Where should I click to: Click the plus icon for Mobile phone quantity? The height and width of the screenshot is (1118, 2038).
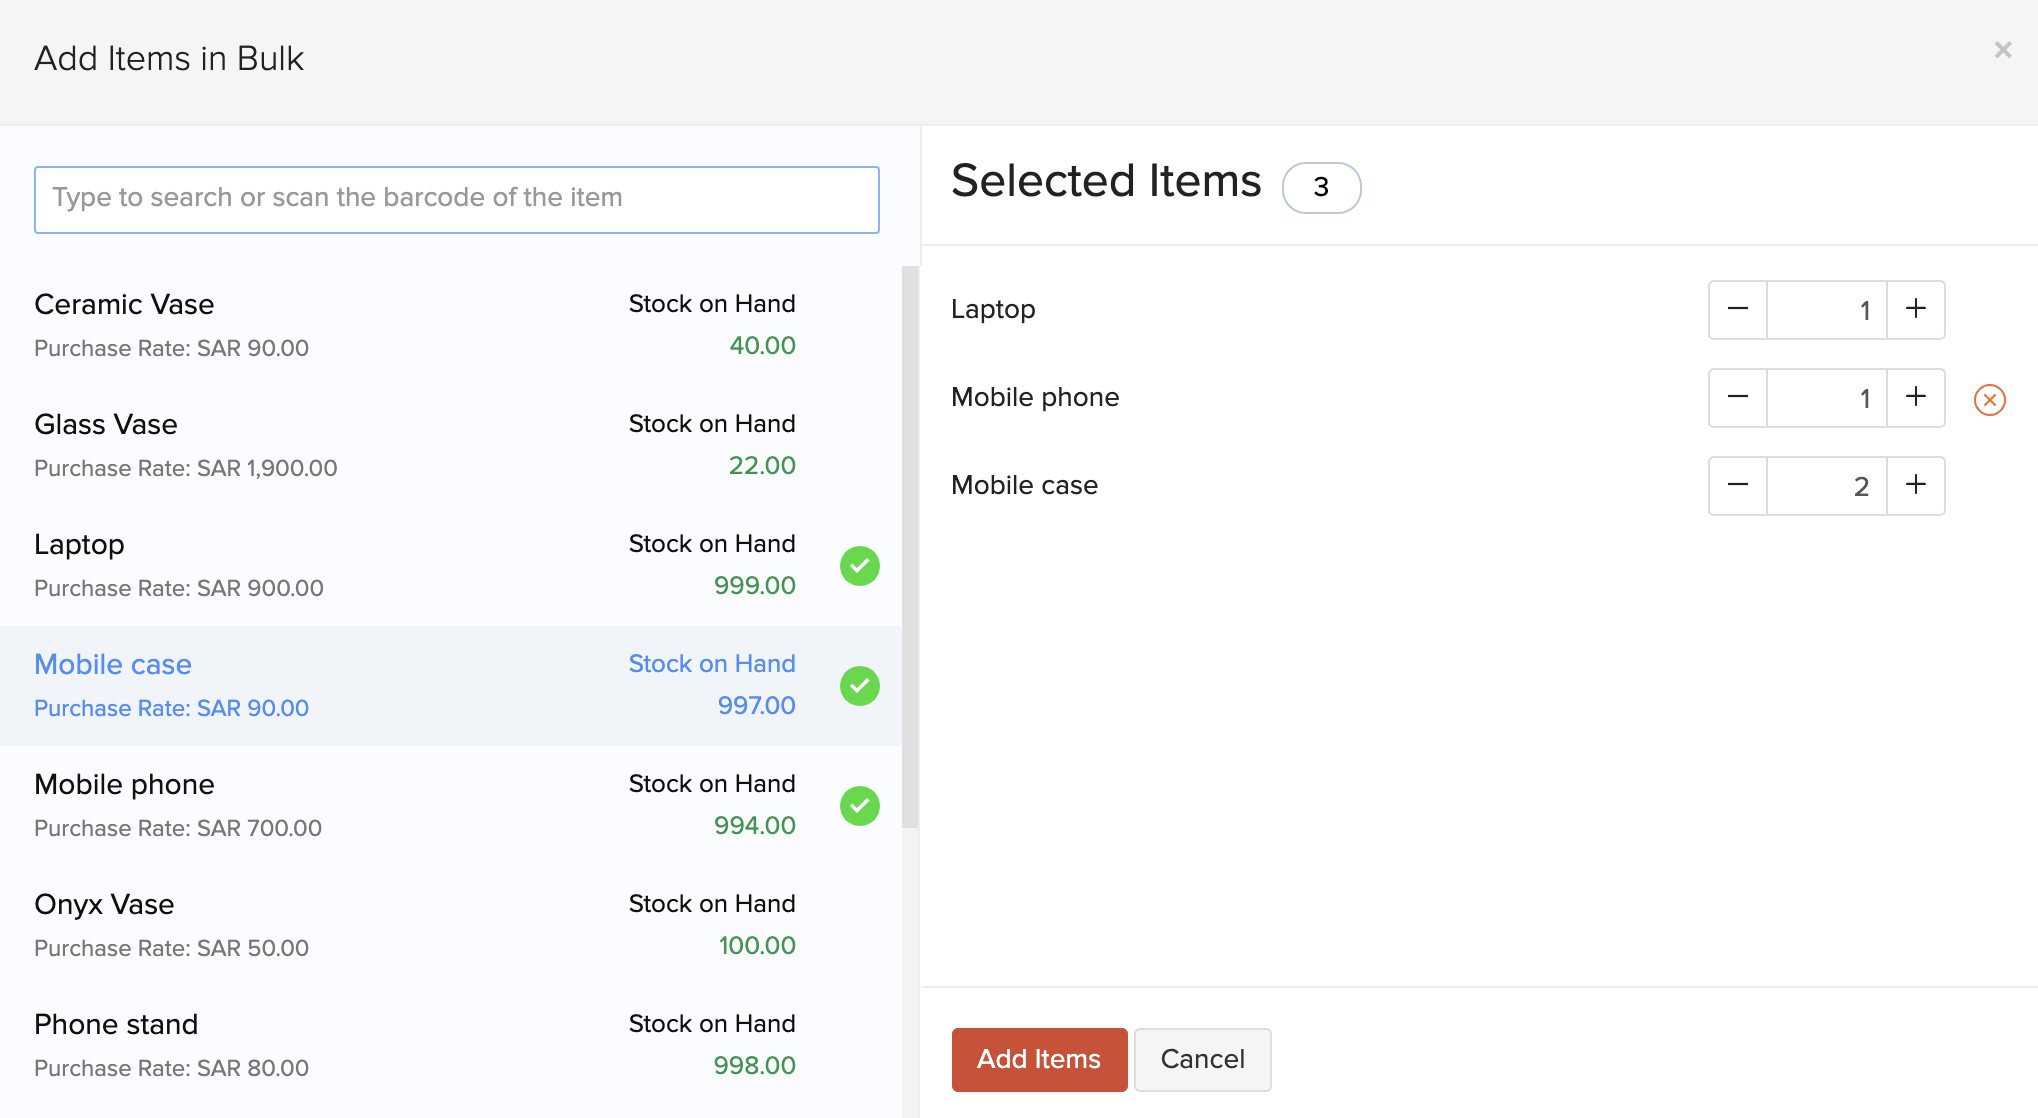(x=1916, y=398)
